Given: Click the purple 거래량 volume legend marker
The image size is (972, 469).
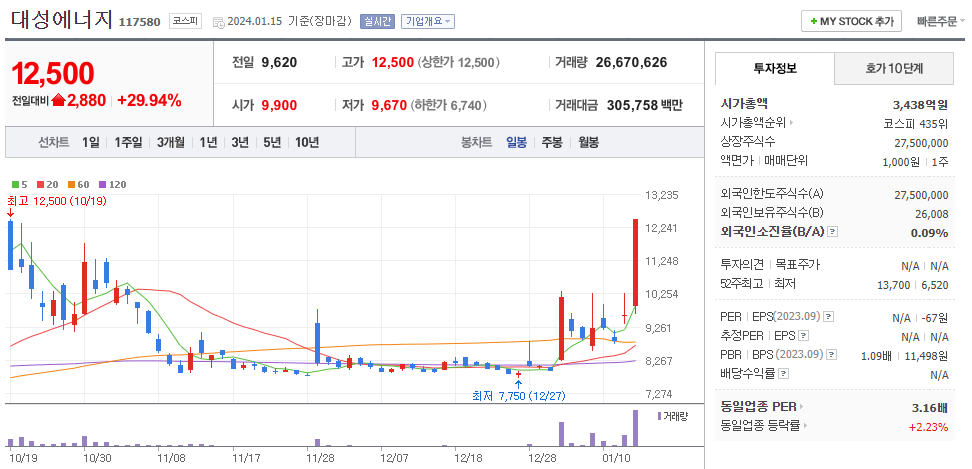Looking at the screenshot, I should 660,416.
